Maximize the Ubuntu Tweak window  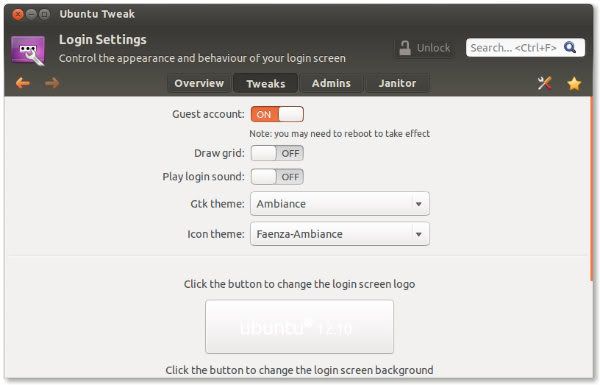click(44, 15)
